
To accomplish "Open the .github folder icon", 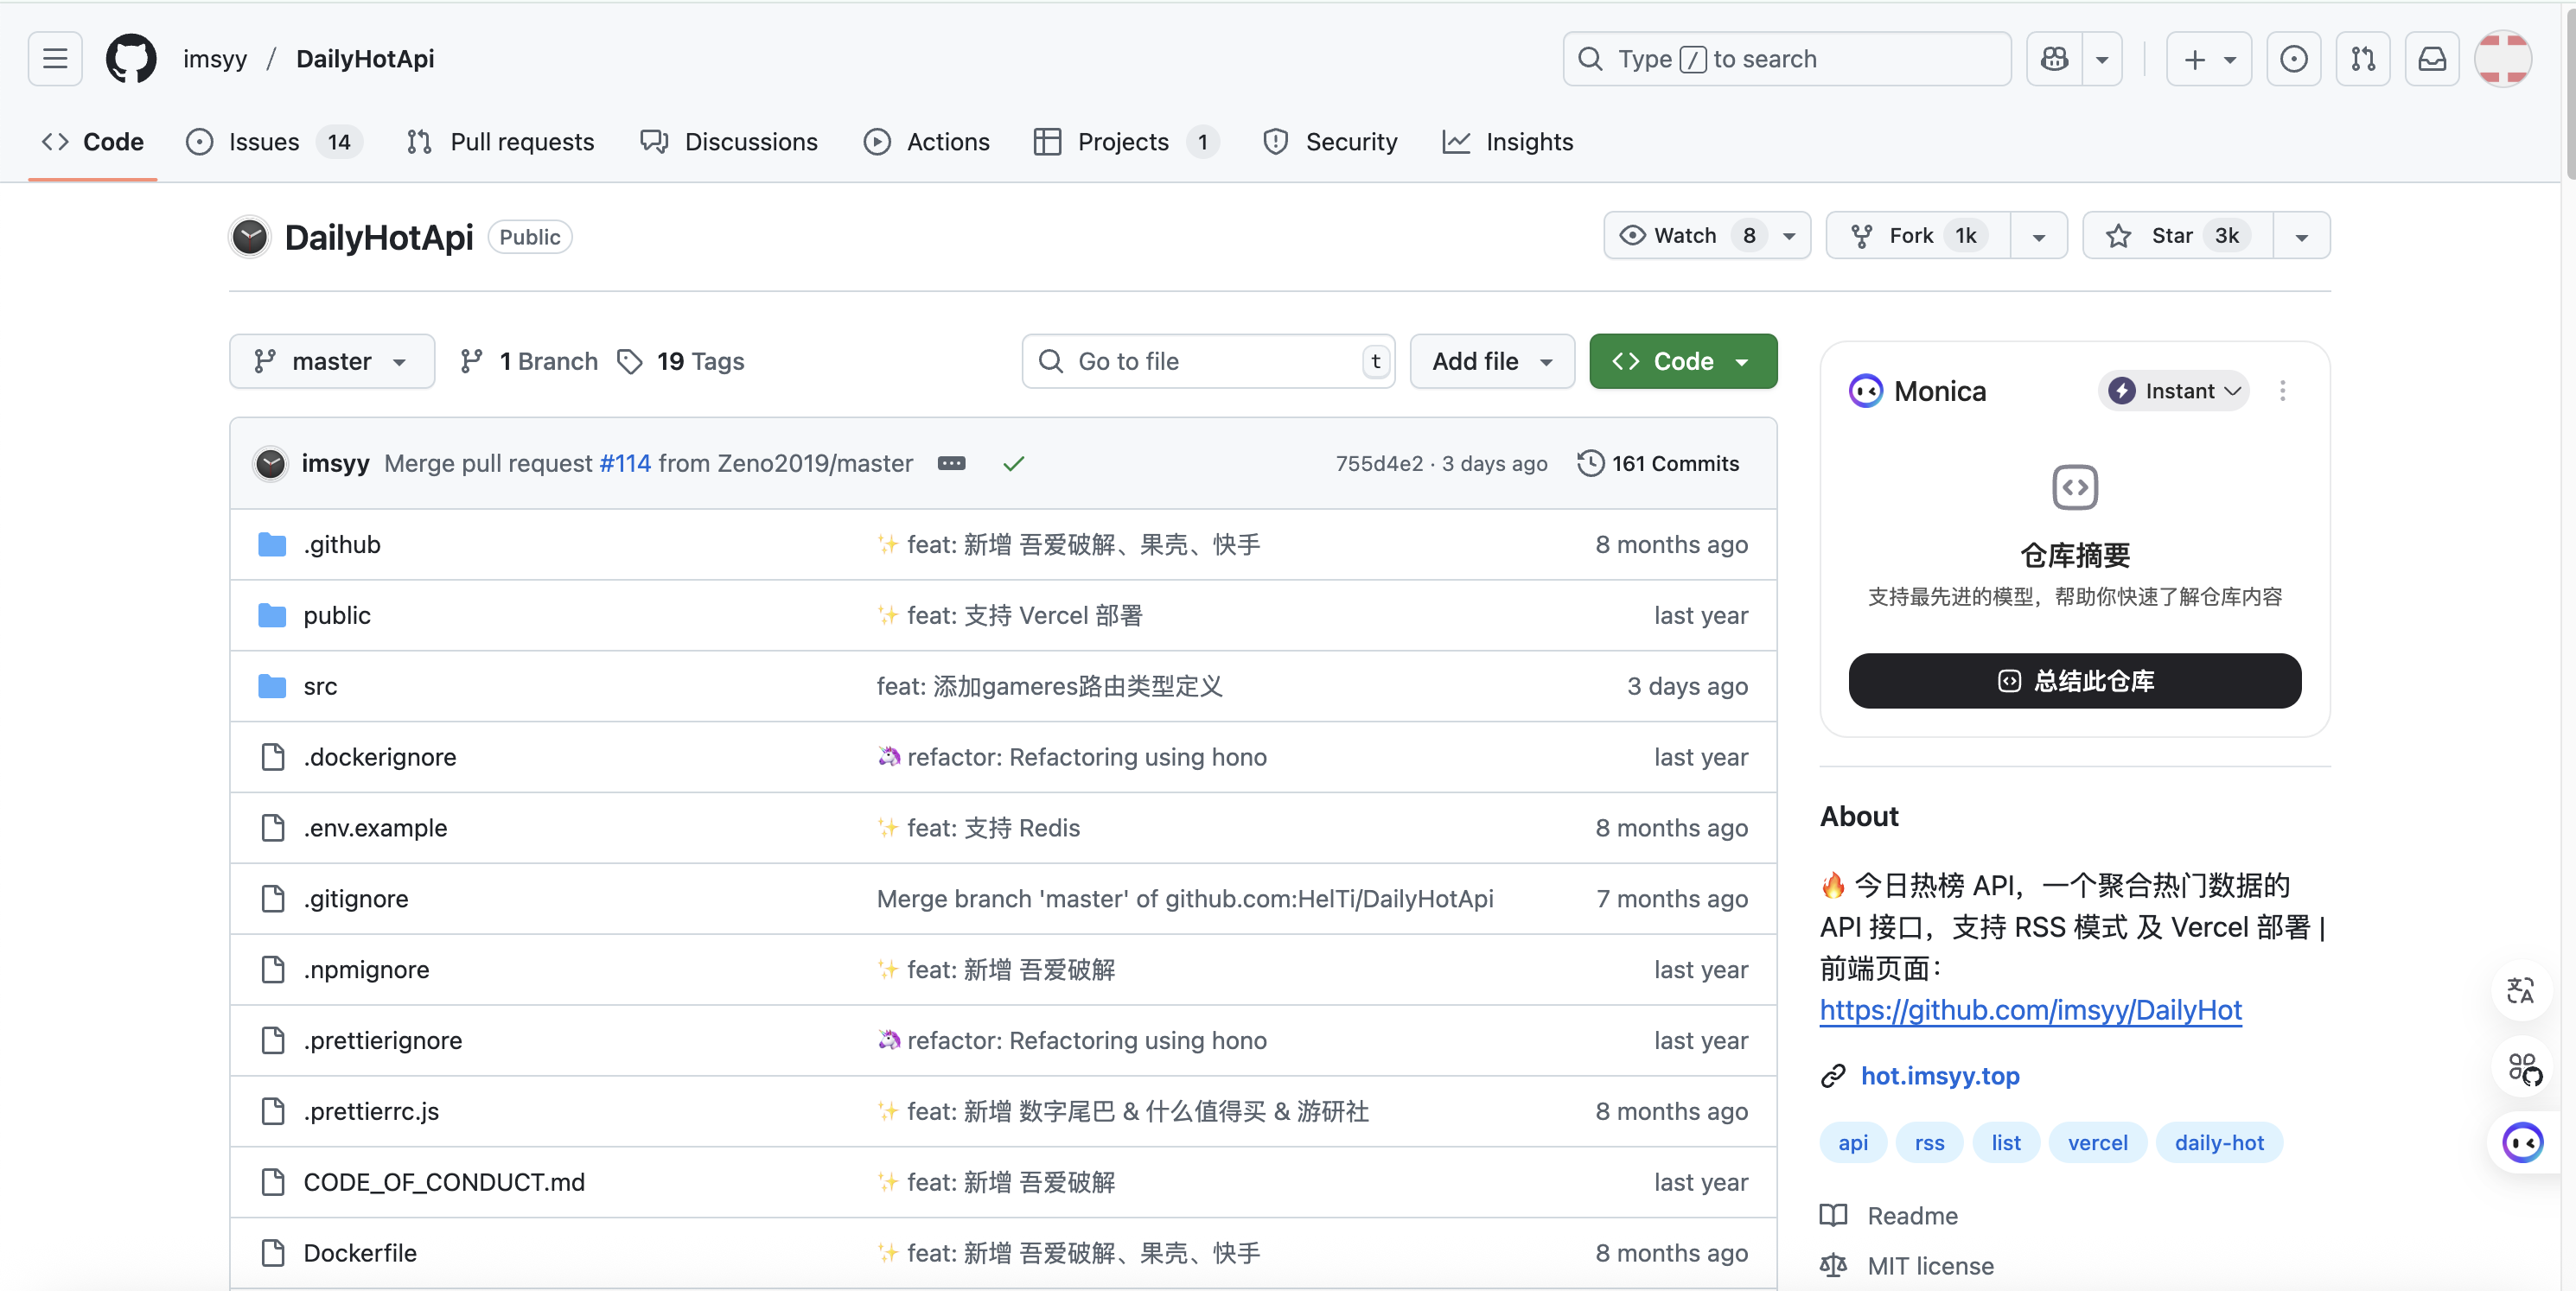I will 272,544.
